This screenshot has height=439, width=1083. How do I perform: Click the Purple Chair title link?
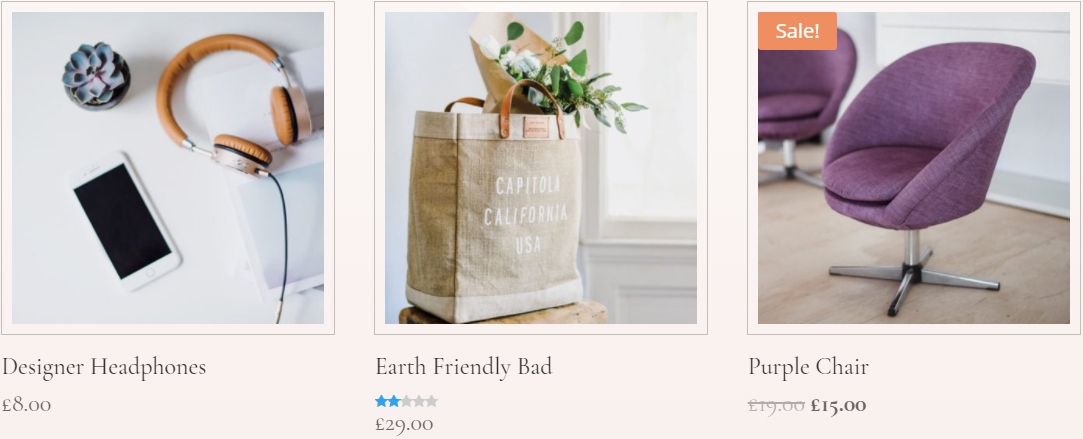point(808,367)
